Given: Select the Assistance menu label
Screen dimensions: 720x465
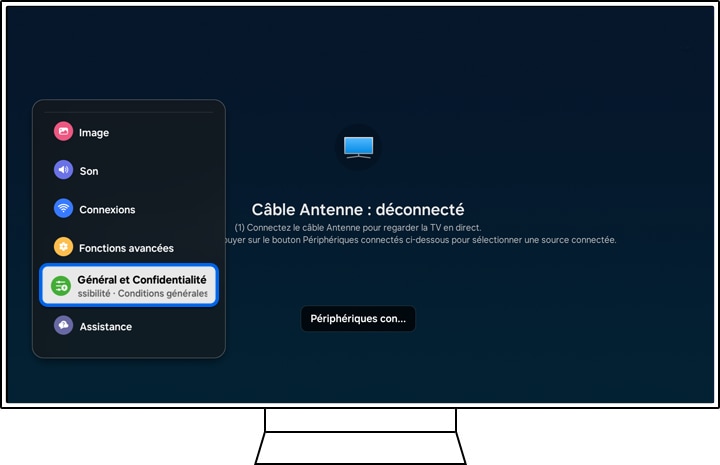Looking at the screenshot, I should 105,327.
